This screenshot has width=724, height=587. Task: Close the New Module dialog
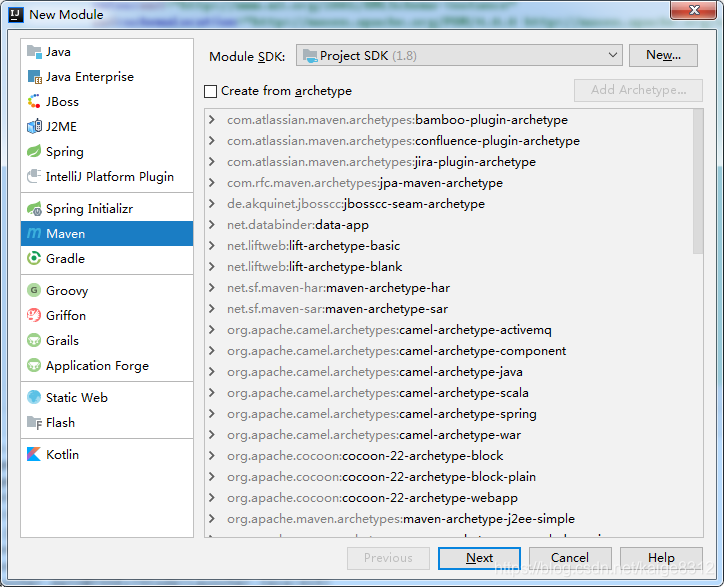coord(694,10)
